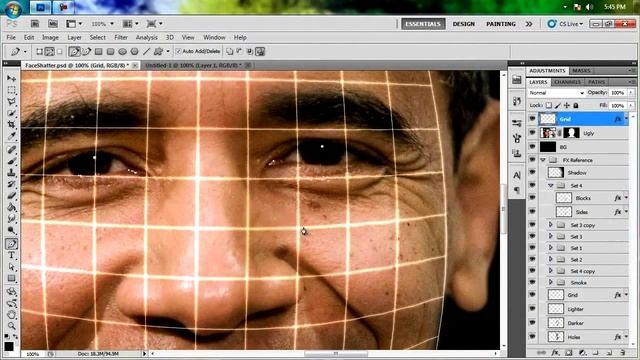The image size is (640, 360).
Task: Choose Polygon shape in the options bar
Action: 134,51
